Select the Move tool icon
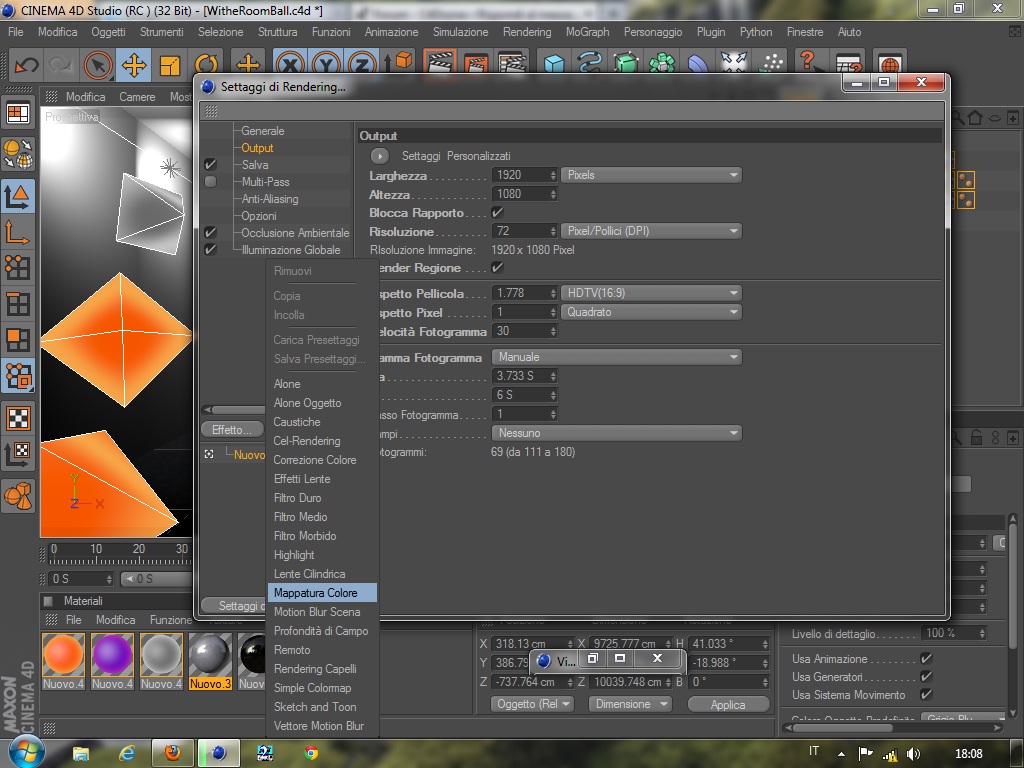 tap(134, 65)
